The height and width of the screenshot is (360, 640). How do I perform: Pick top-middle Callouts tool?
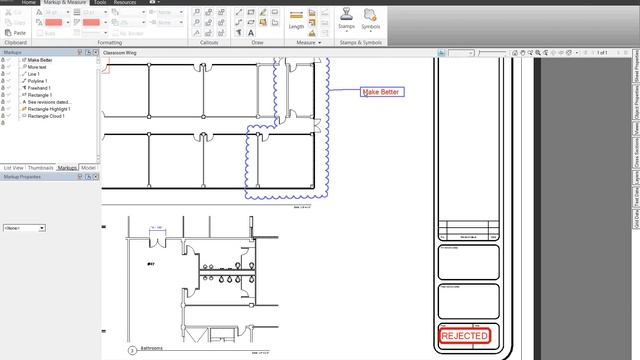(209, 12)
